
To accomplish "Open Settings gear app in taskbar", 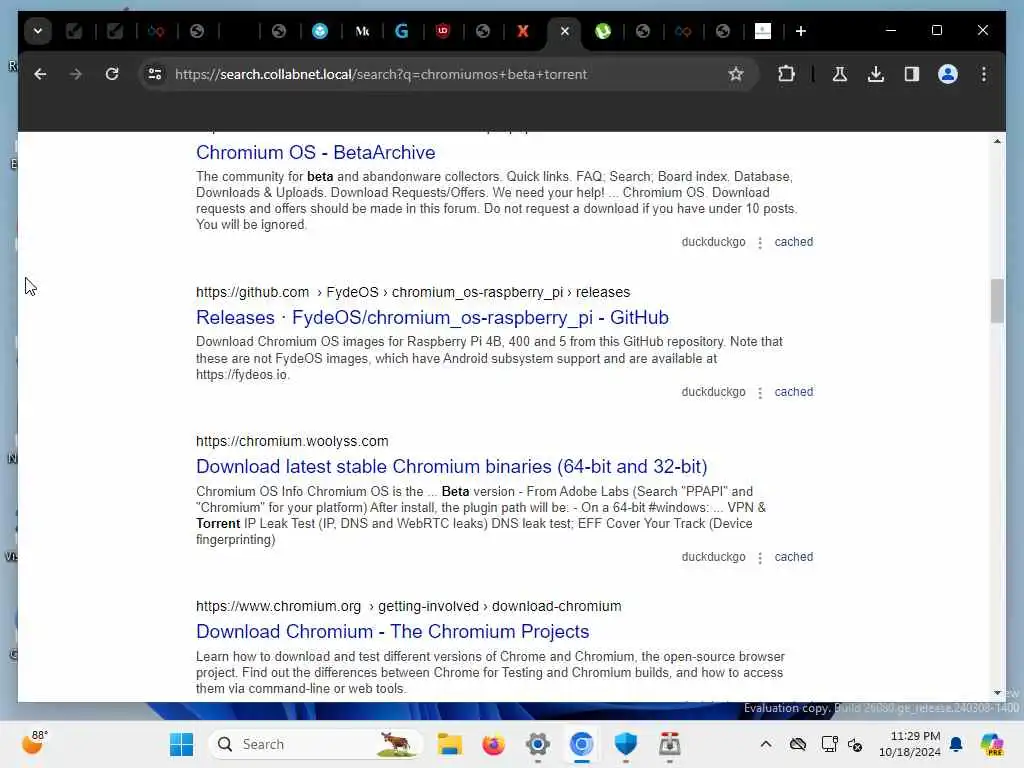I will [x=537, y=744].
